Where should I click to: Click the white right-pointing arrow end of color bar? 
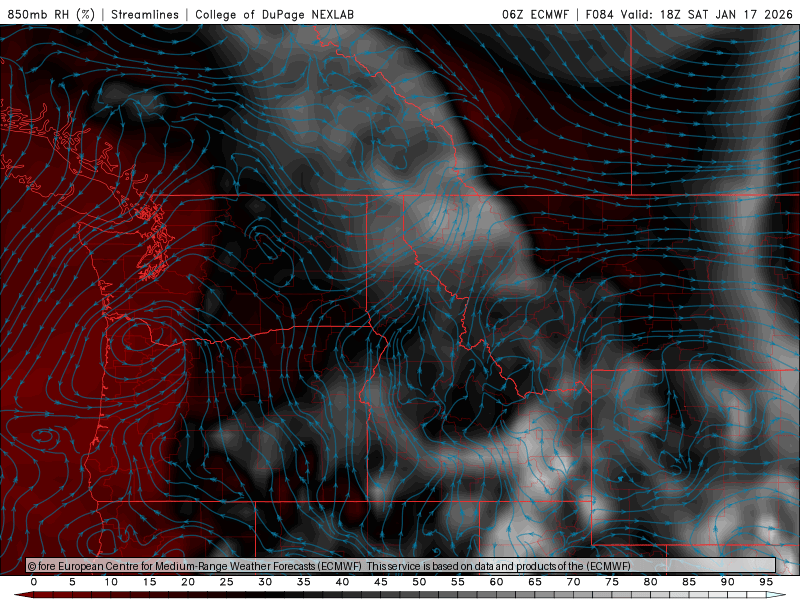(x=776, y=595)
